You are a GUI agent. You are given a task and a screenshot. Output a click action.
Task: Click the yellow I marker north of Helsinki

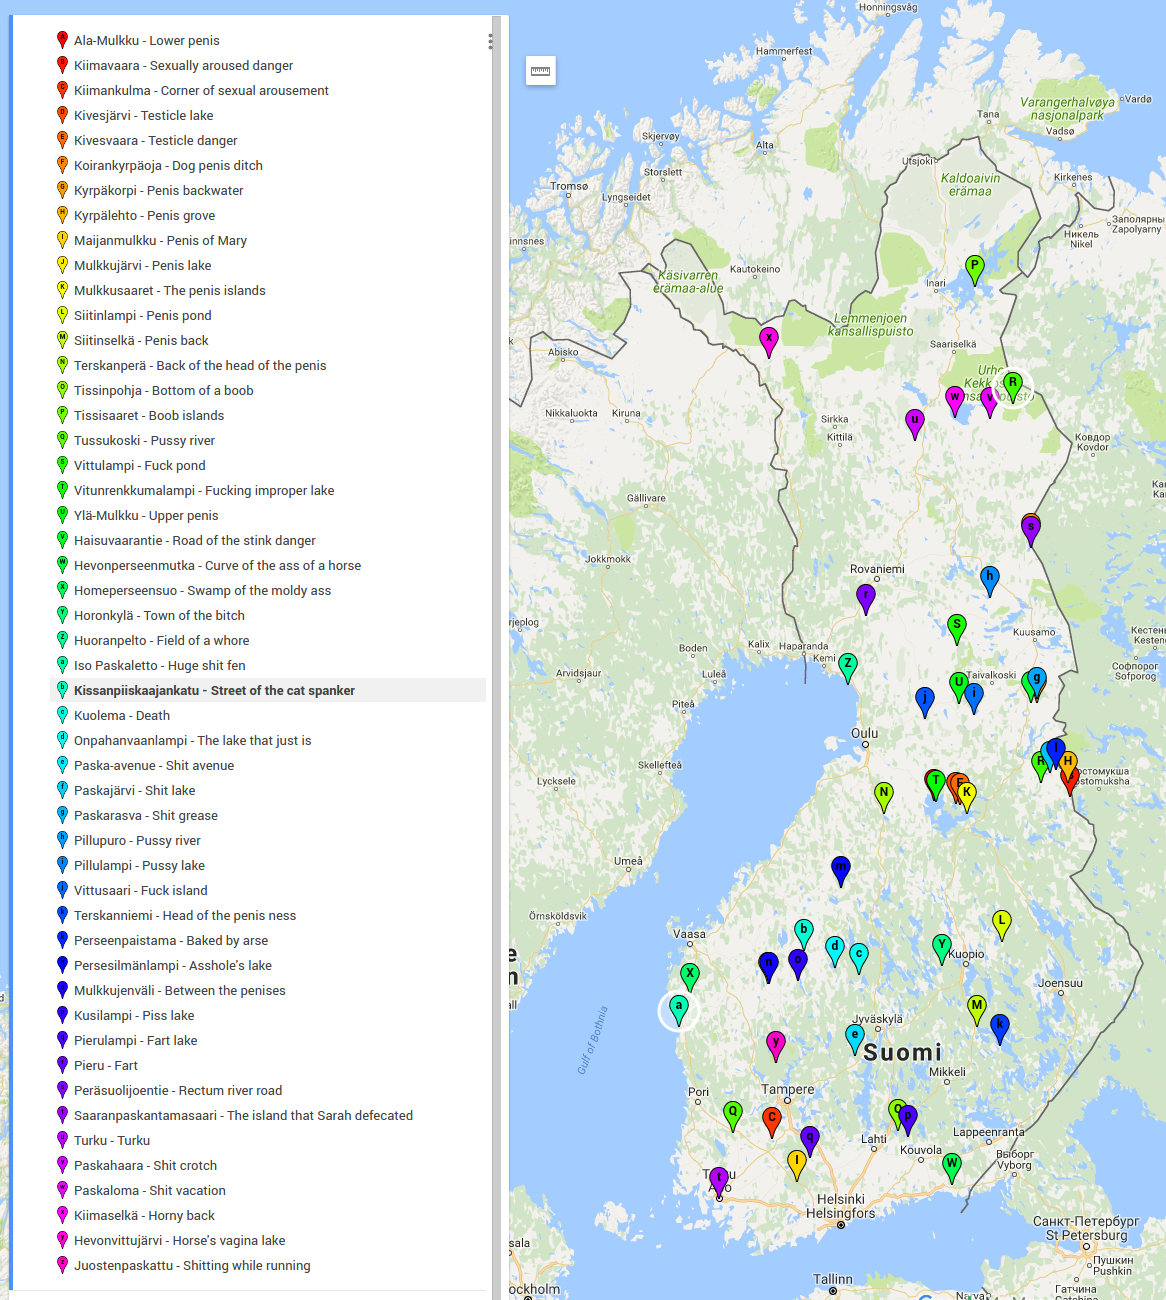797,1165
